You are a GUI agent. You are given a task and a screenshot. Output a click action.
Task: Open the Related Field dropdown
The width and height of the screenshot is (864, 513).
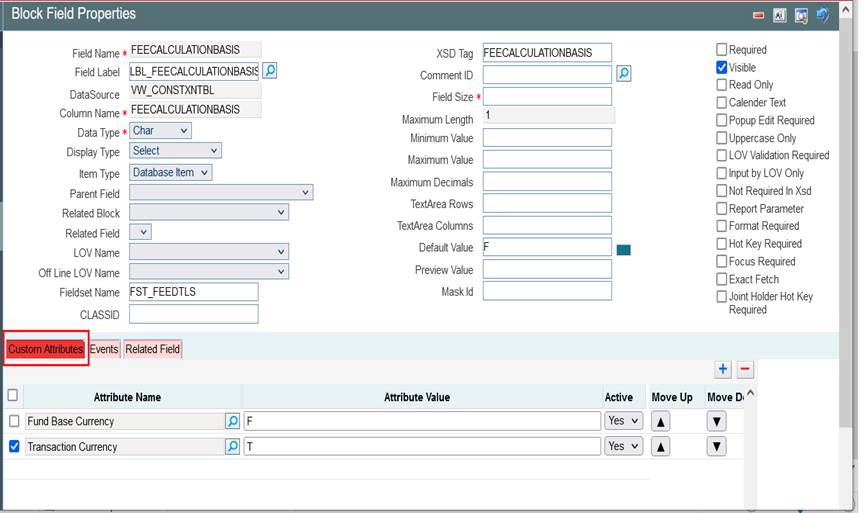click(140, 232)
